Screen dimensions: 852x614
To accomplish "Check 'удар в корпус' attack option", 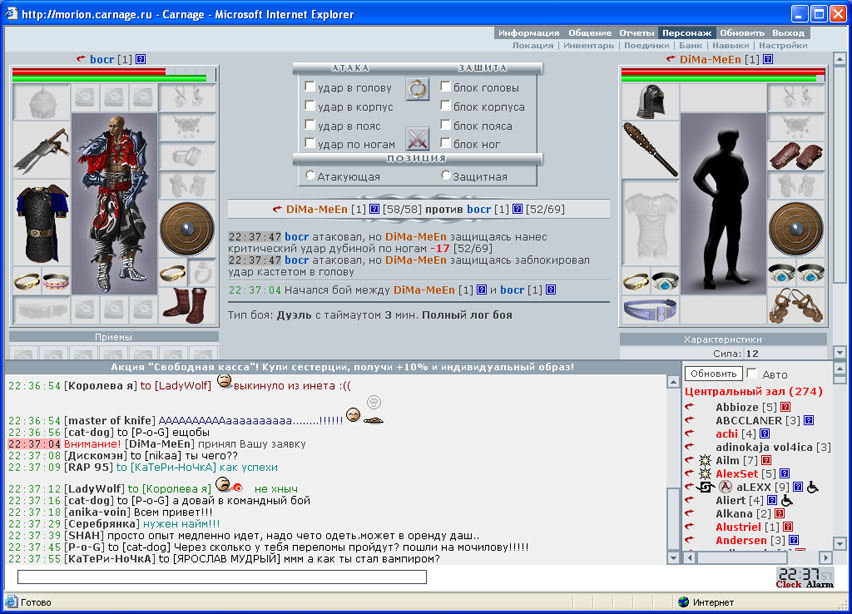I will (310, 105).
